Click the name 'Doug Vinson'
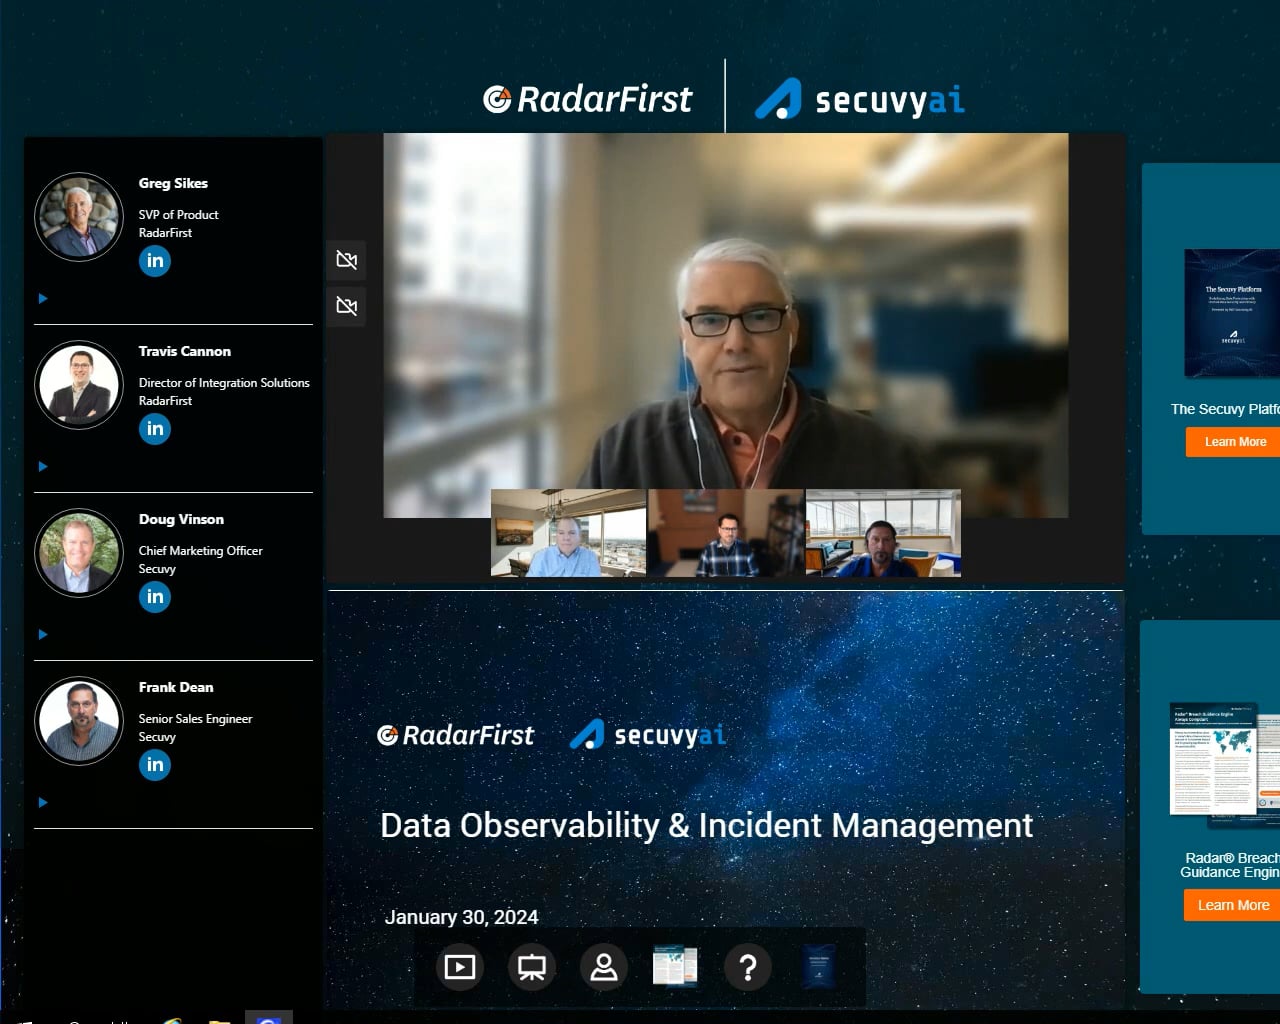 coord(181,519)
